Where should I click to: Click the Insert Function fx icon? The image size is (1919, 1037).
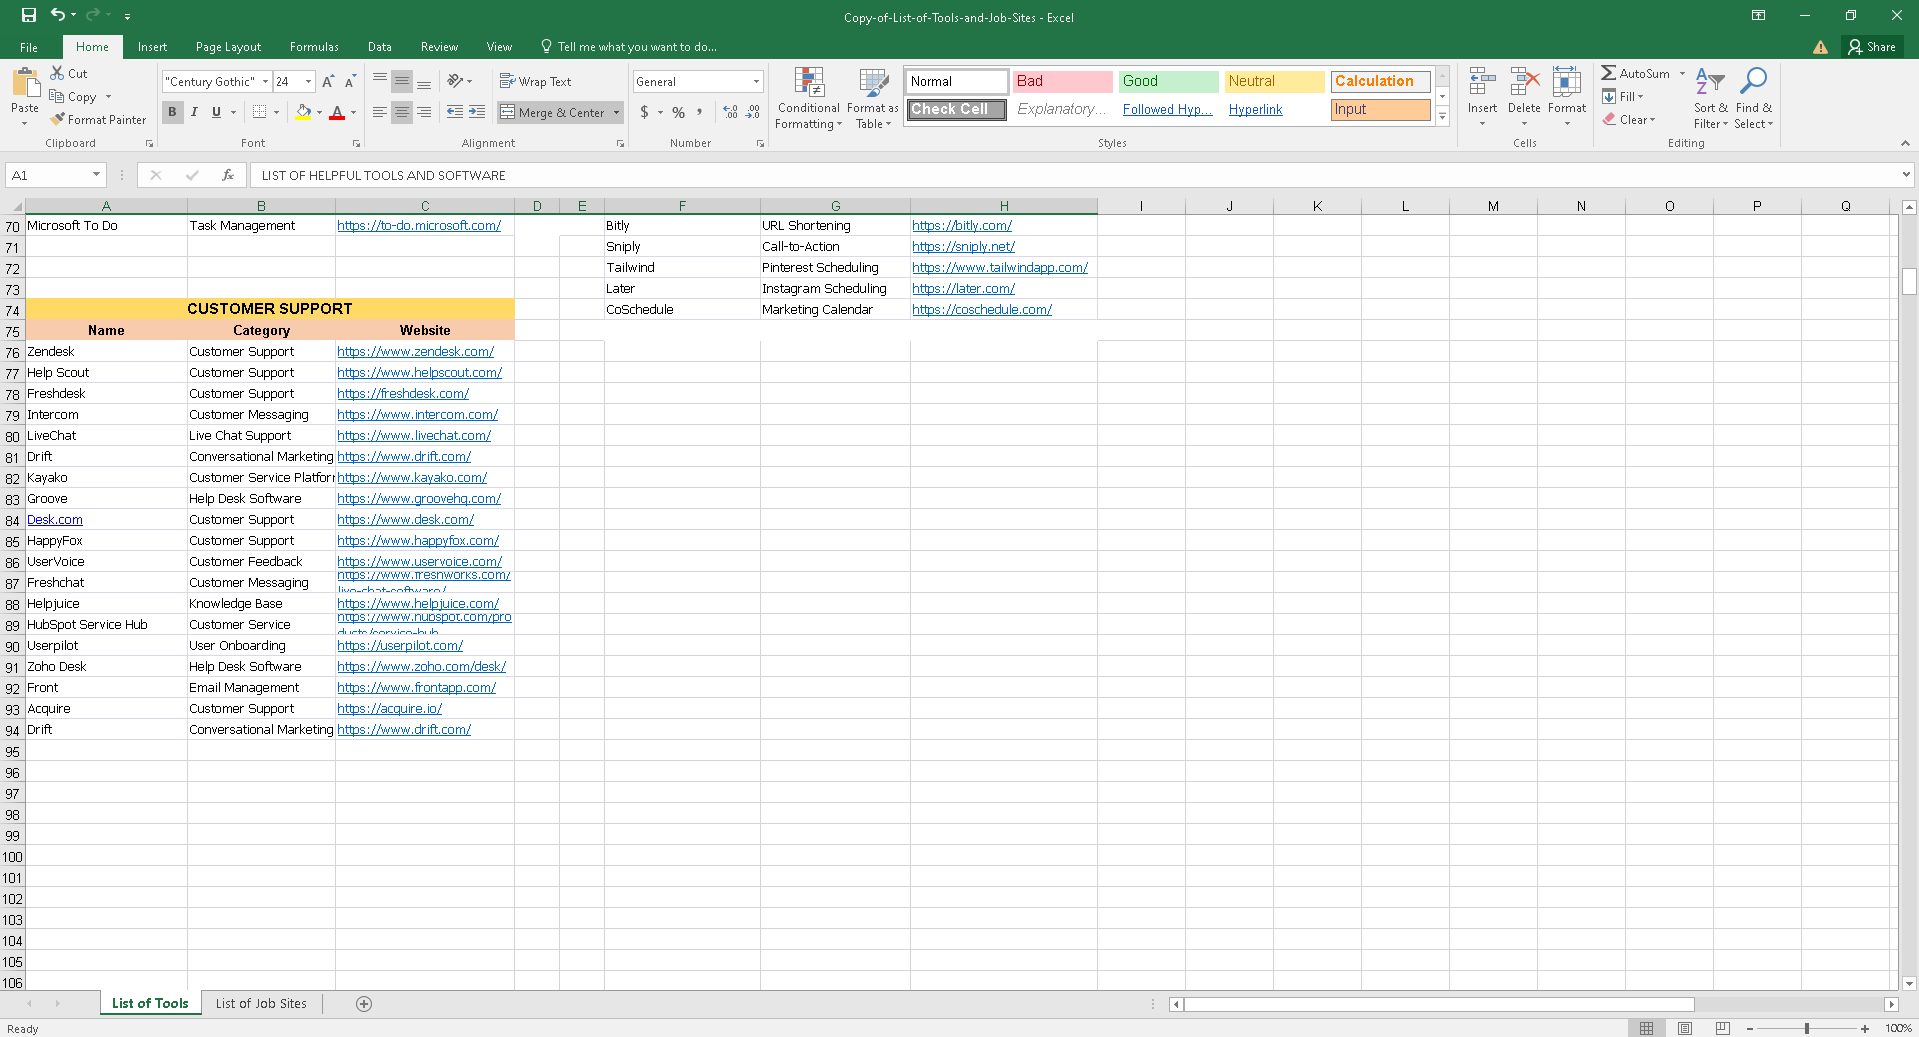(228, 175)
